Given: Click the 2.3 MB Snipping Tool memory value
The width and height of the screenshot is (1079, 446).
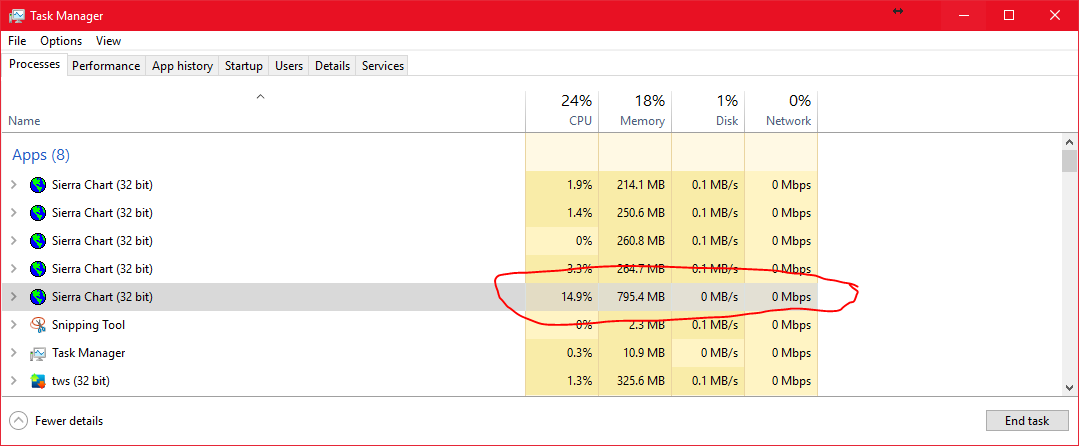Looking at the screenshot, I should (x=647, y=325).
